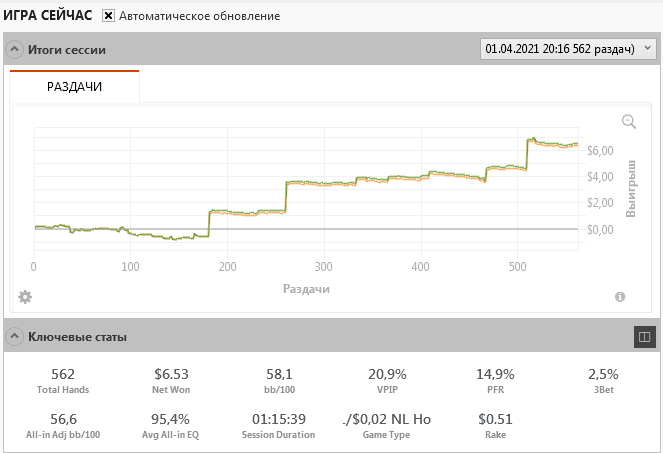Click the Total Hands 562 stat
This screenshot has width=663, height=453.
tap(63, 380)
